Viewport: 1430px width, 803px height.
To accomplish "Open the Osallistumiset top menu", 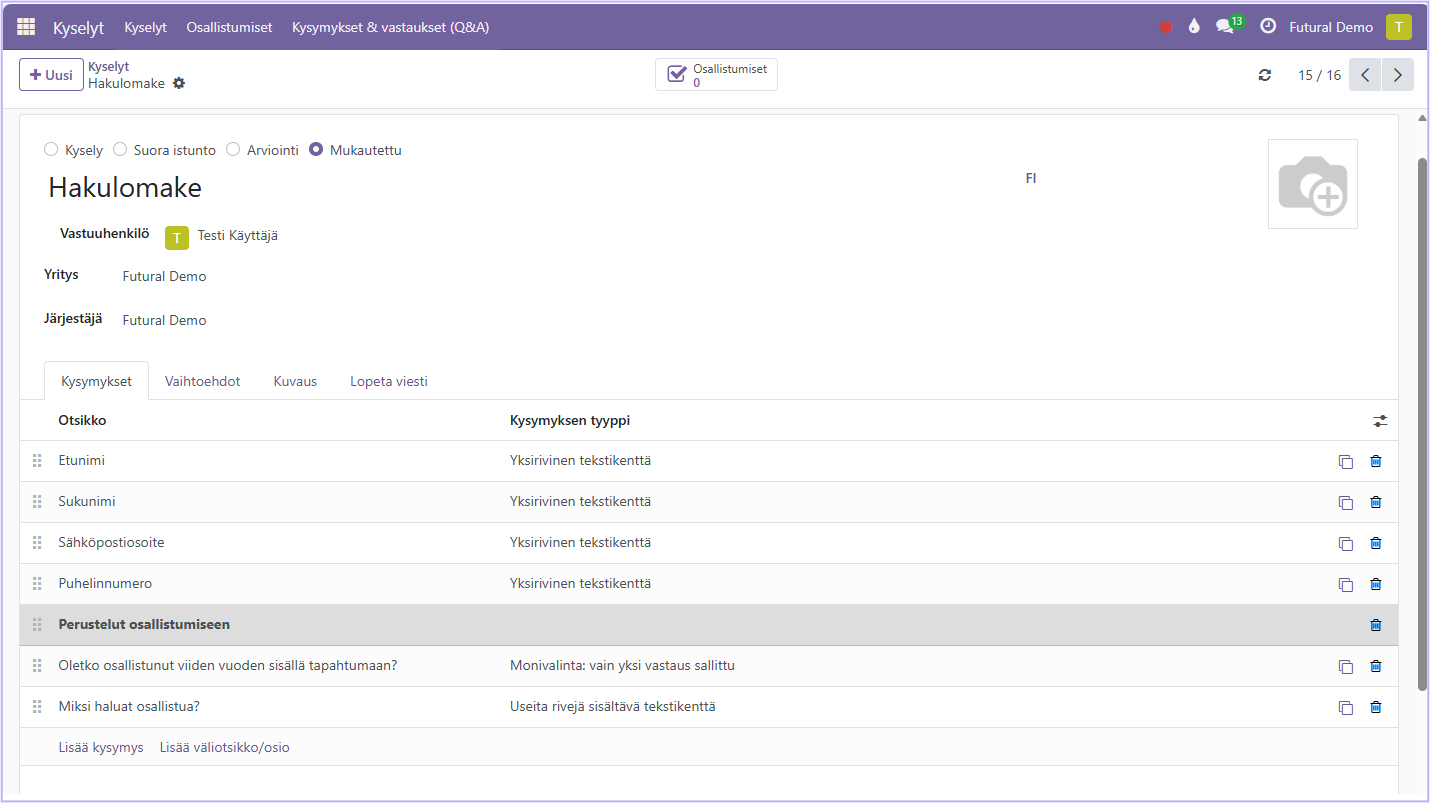I will (229, 27).
